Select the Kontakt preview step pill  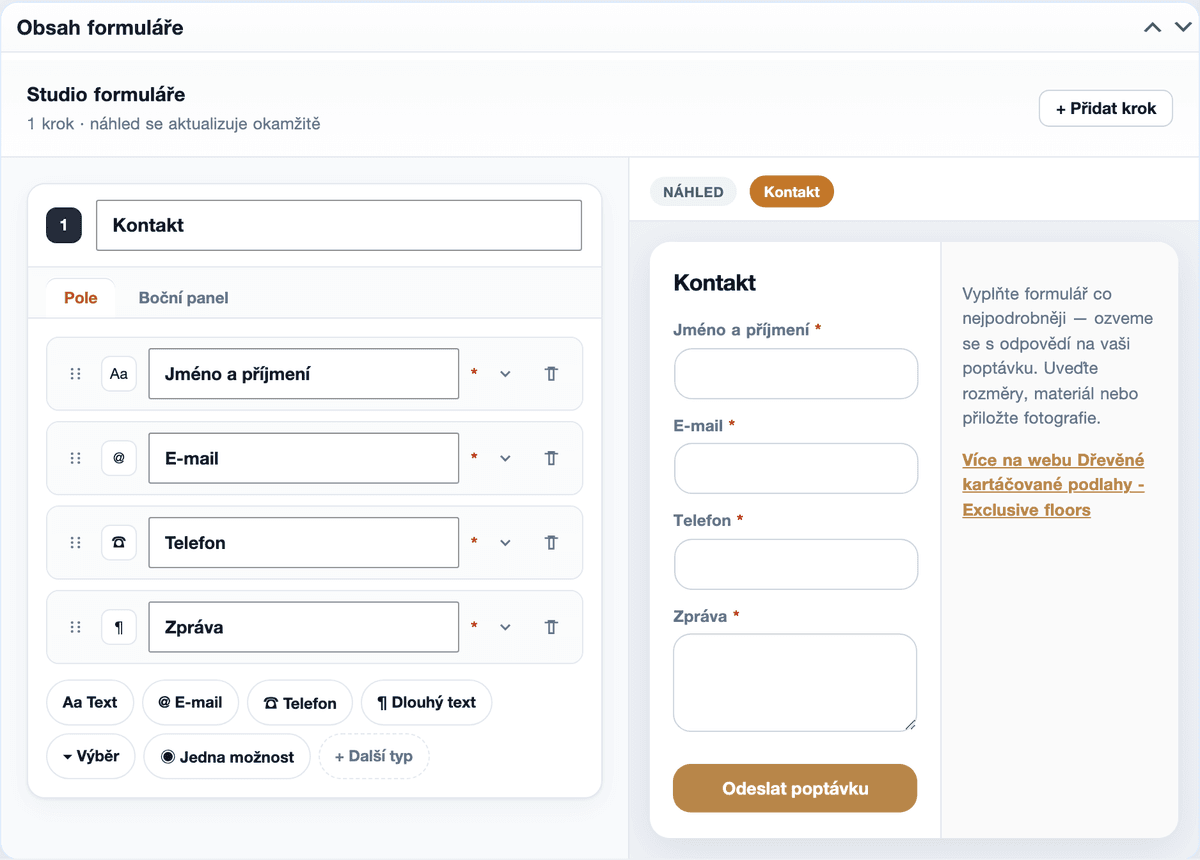[791, 192]
